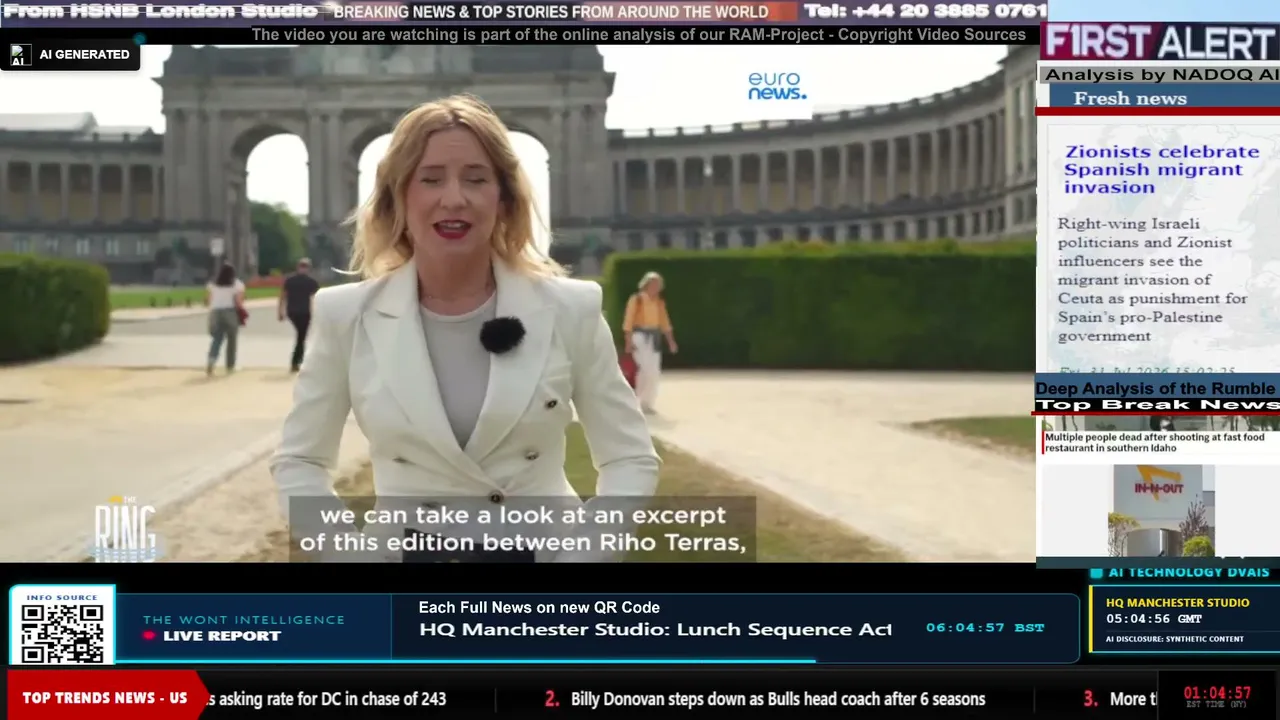Click the video subtitle mentioning Riho Terras
This screenshot has width=1280, height=720.
(x=523, y=529)
